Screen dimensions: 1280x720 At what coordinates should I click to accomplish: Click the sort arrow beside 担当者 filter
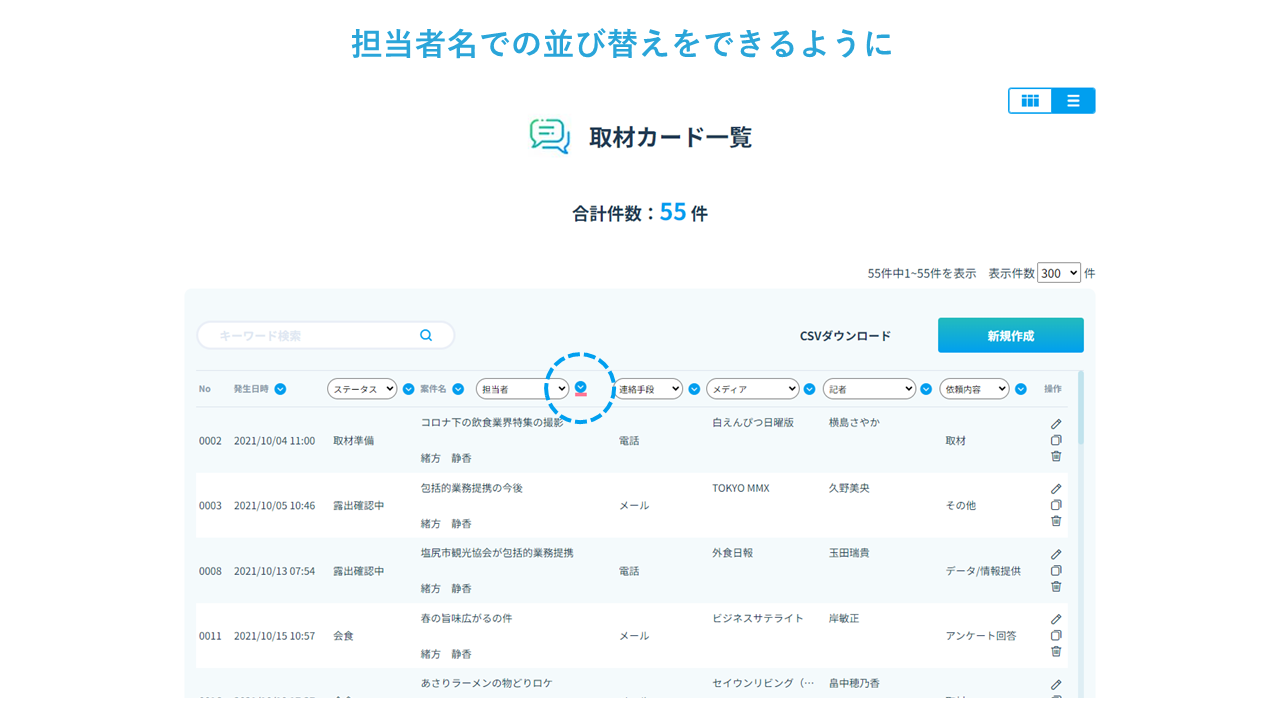(x=581, y=388)
